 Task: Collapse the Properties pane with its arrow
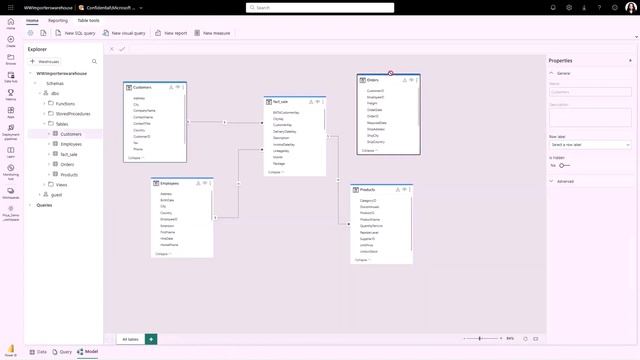point(630,60)
